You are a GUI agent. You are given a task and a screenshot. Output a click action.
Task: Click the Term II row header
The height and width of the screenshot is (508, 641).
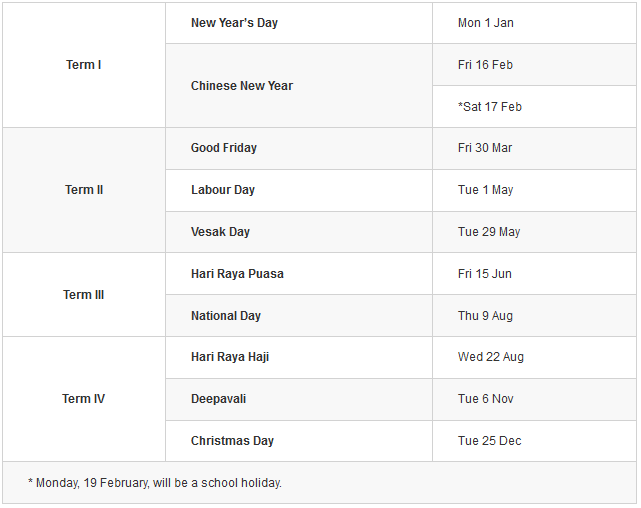(x=84, y=190)
